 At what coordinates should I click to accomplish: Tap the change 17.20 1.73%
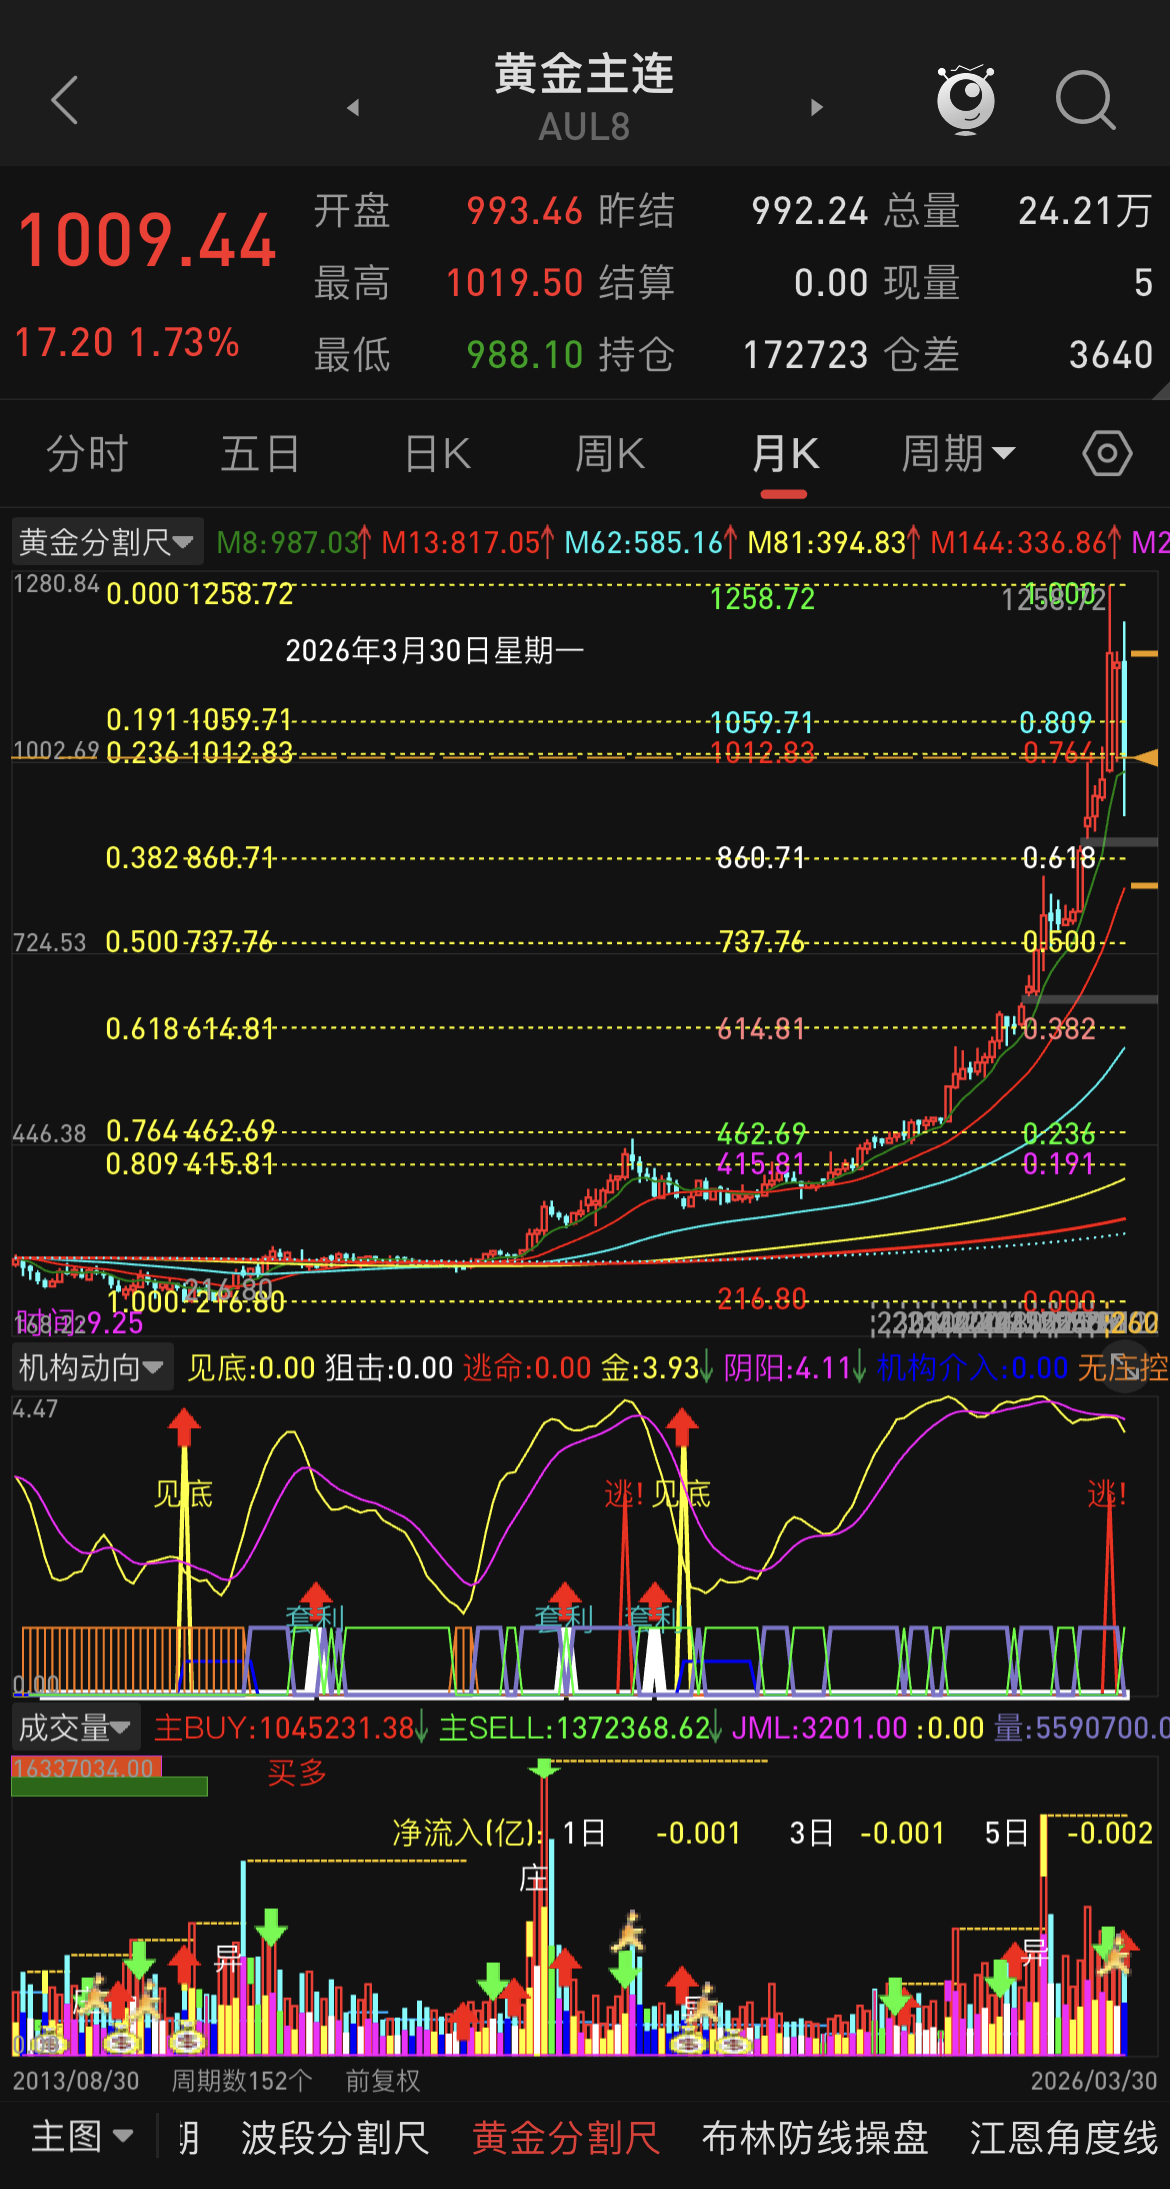127,343
